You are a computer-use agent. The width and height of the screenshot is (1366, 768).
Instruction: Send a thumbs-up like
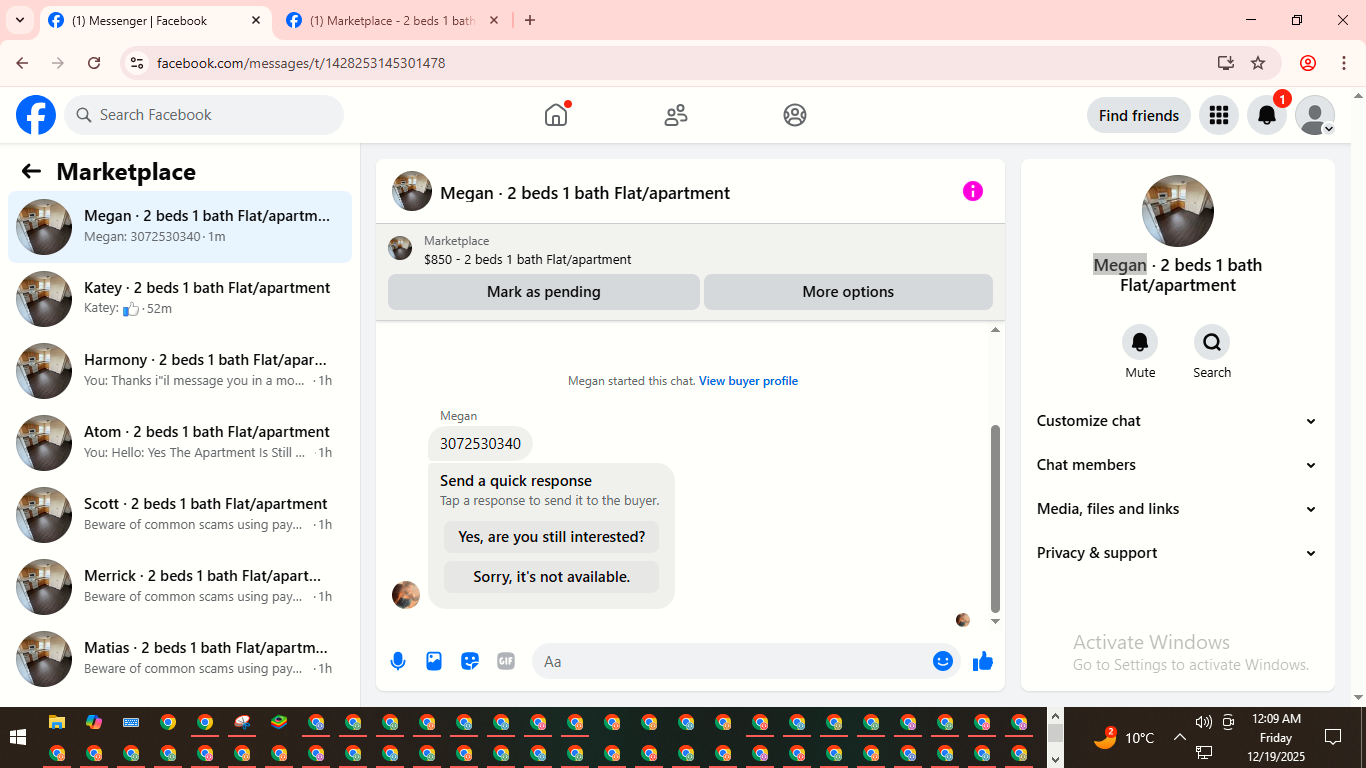coord(983,661)
